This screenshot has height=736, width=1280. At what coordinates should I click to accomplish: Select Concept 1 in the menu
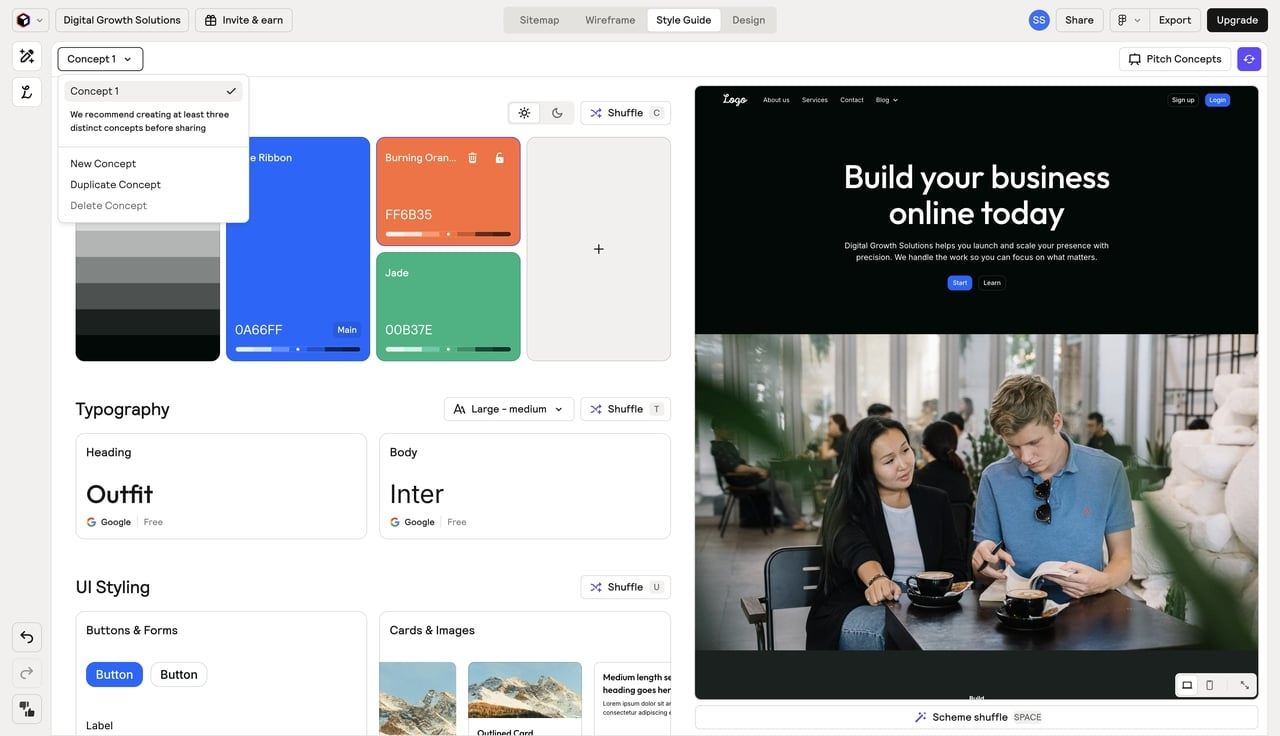pyautogui.click(x=153, y=91)
